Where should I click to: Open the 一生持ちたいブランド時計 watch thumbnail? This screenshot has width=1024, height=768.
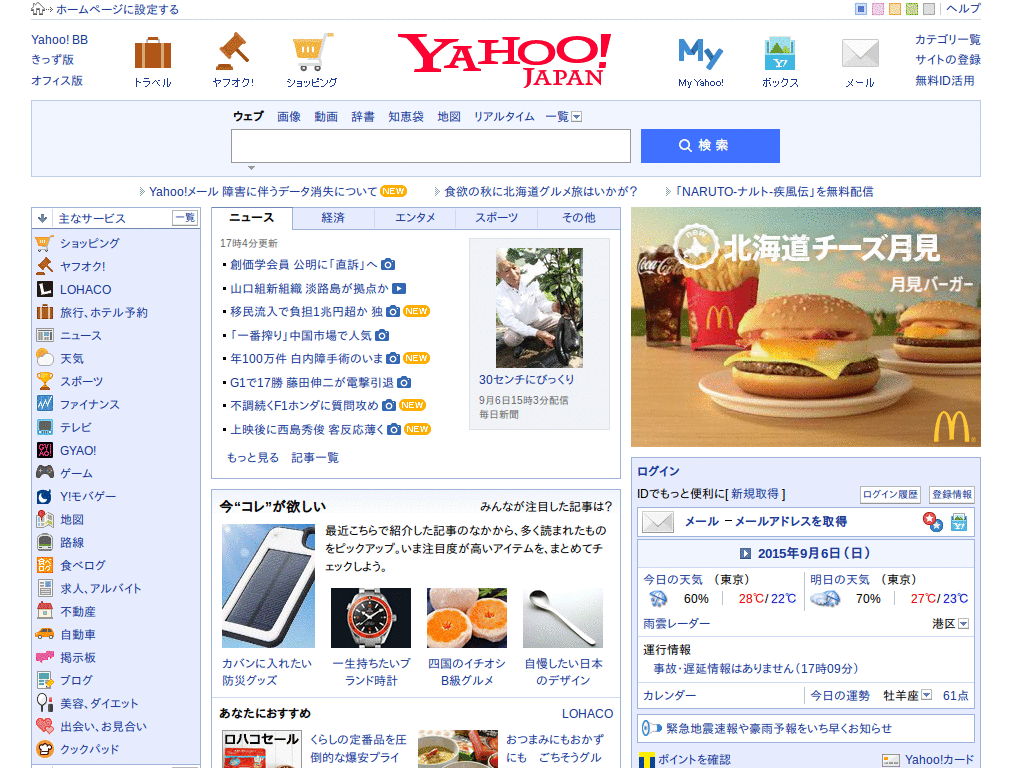tap(371, 618)
